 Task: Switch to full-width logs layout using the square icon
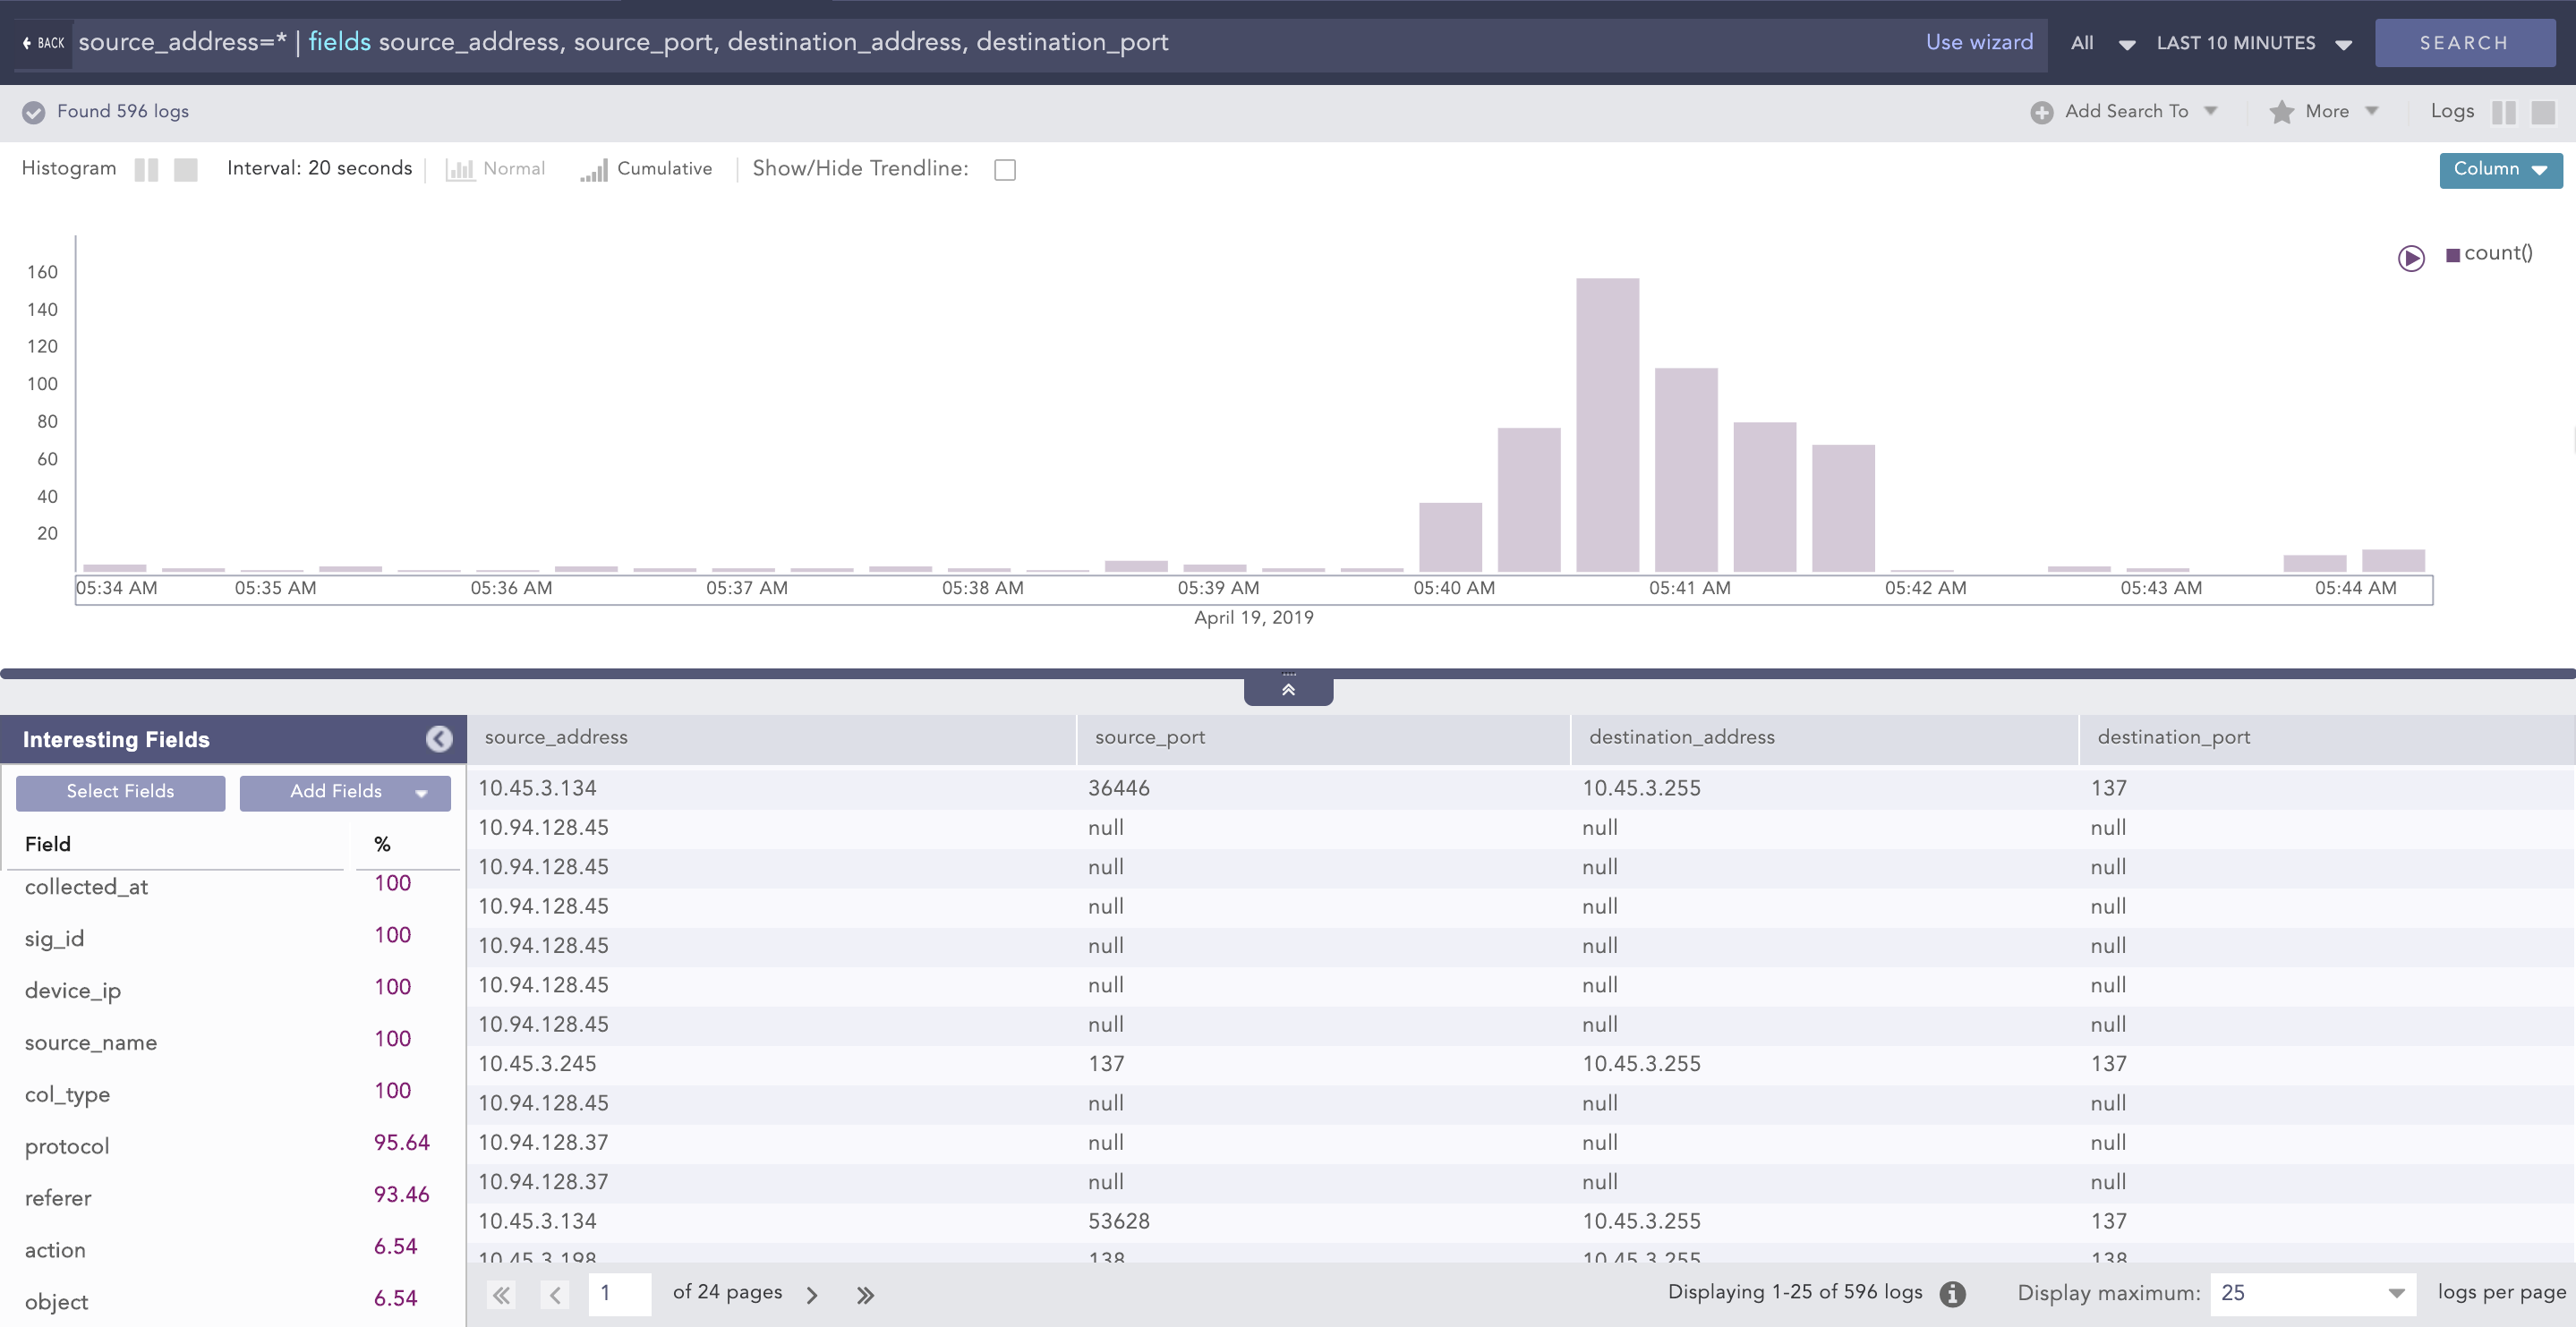pos(2545,112)
